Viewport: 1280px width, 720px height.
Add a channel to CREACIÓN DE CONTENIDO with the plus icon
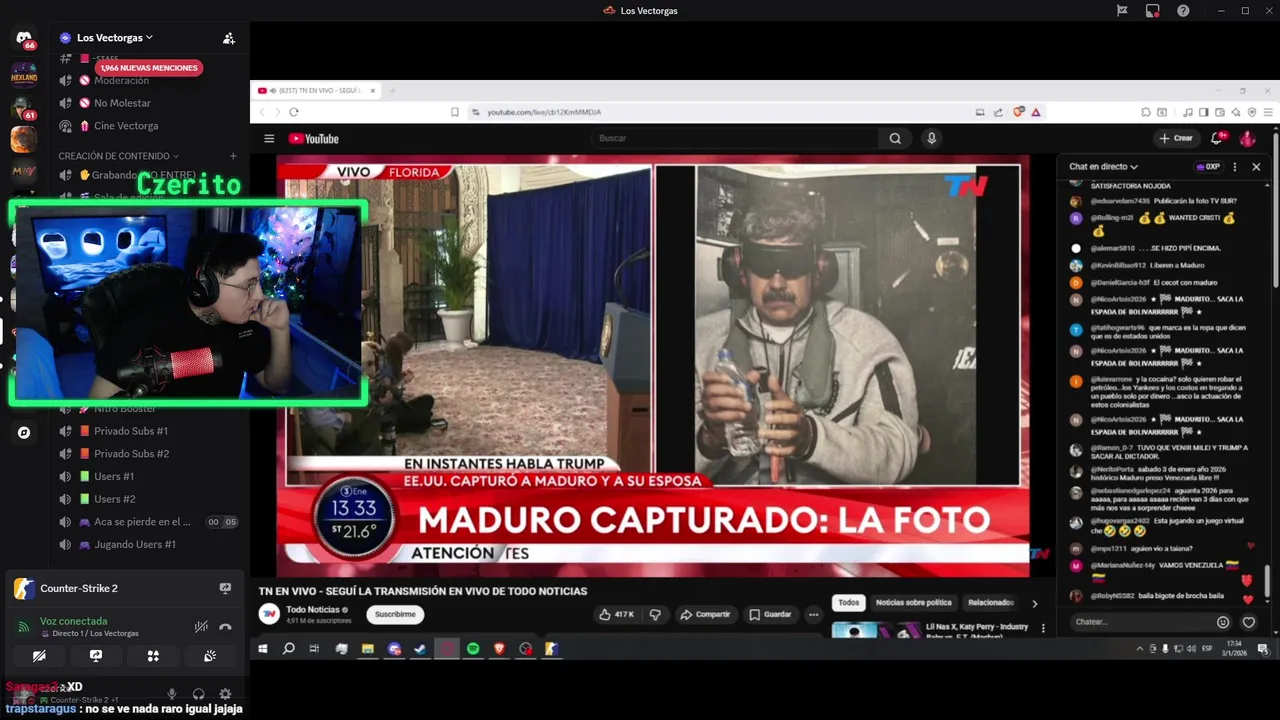pyautogui.click(x=233, y=156)
